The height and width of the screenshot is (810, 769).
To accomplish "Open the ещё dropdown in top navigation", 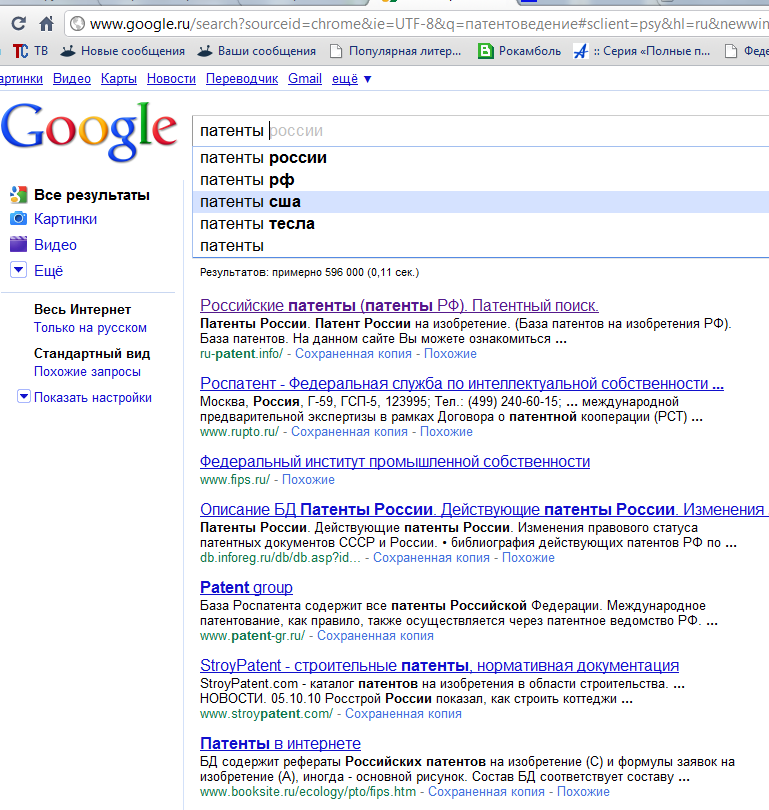I will (x=352, y=79).
